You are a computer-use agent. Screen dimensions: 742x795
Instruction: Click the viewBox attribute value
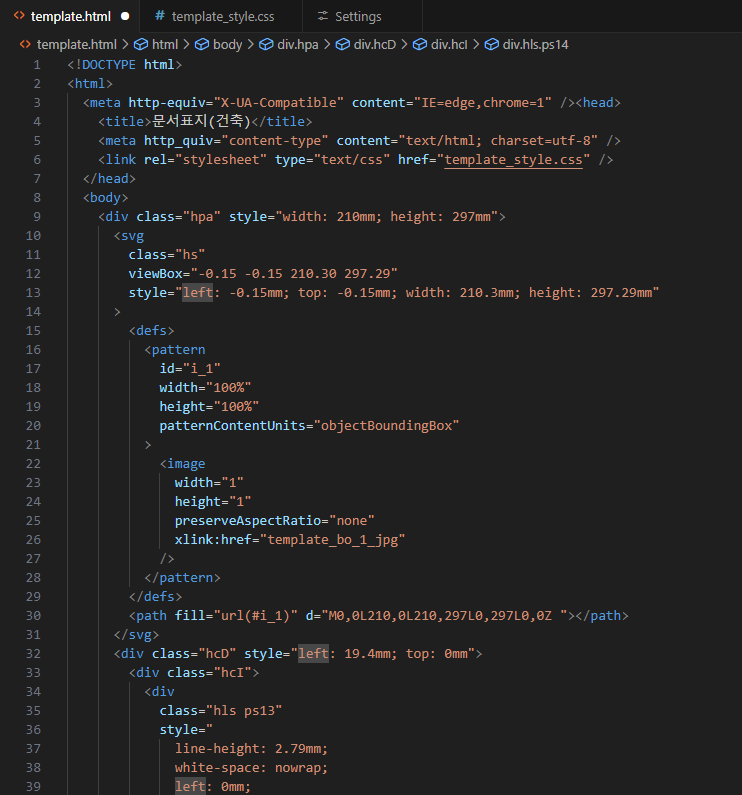tap(294, 274)
